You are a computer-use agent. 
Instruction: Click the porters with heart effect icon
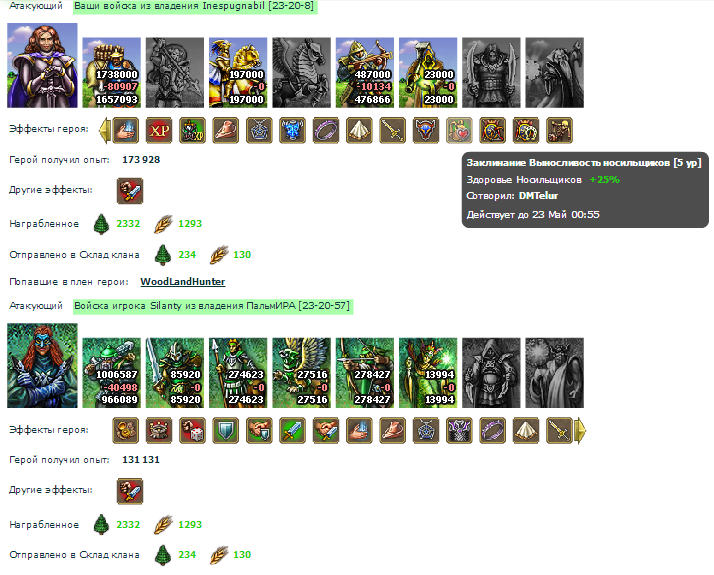coord(459,131)
